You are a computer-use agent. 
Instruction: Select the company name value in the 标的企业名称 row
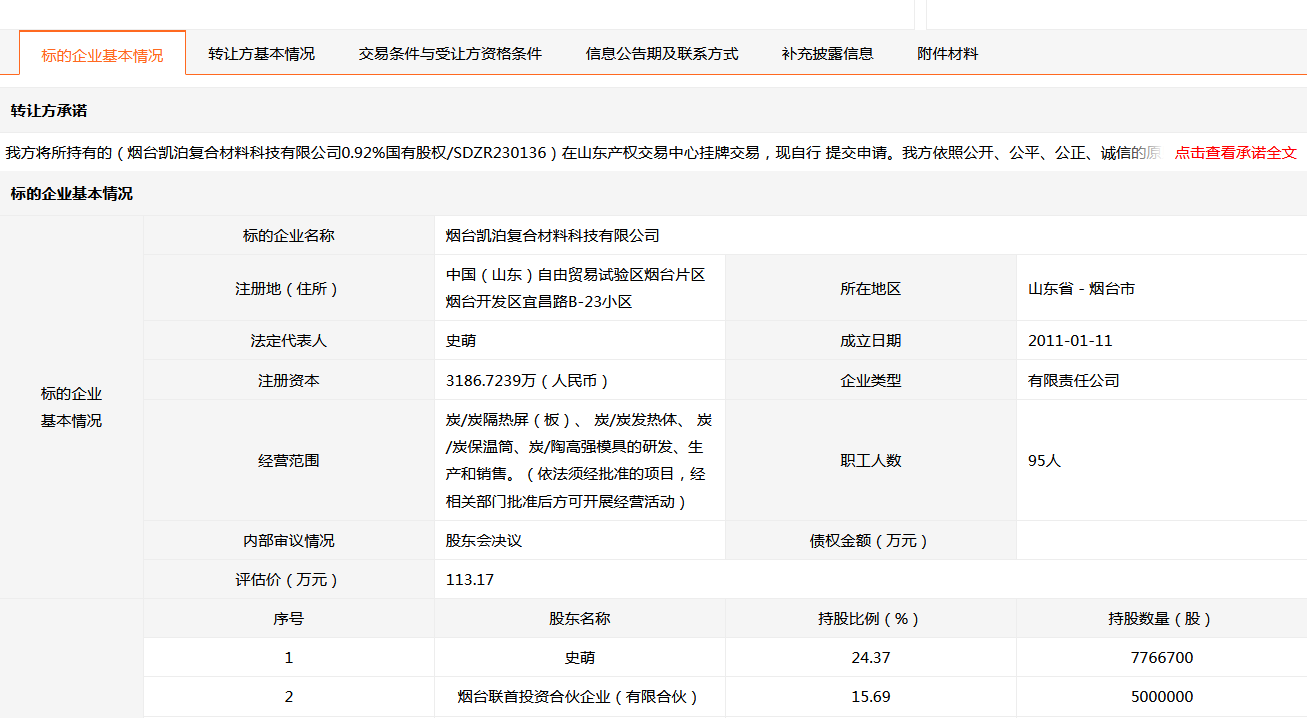click(552, 236)
